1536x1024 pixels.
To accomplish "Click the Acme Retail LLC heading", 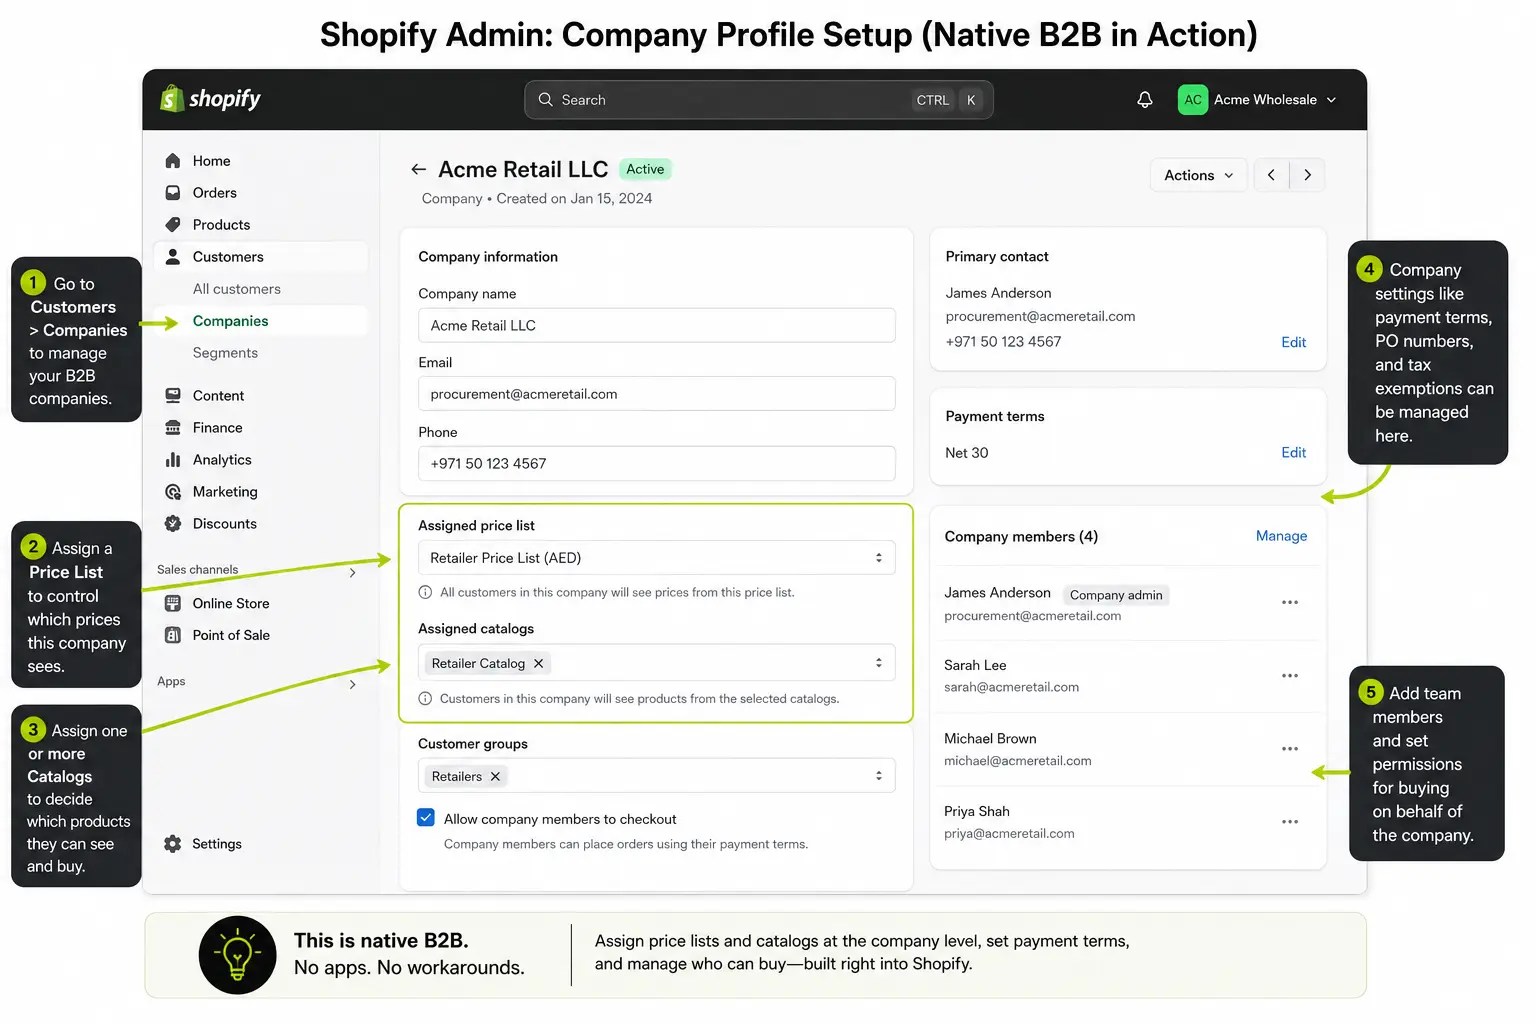I will (x=523, y=170).
